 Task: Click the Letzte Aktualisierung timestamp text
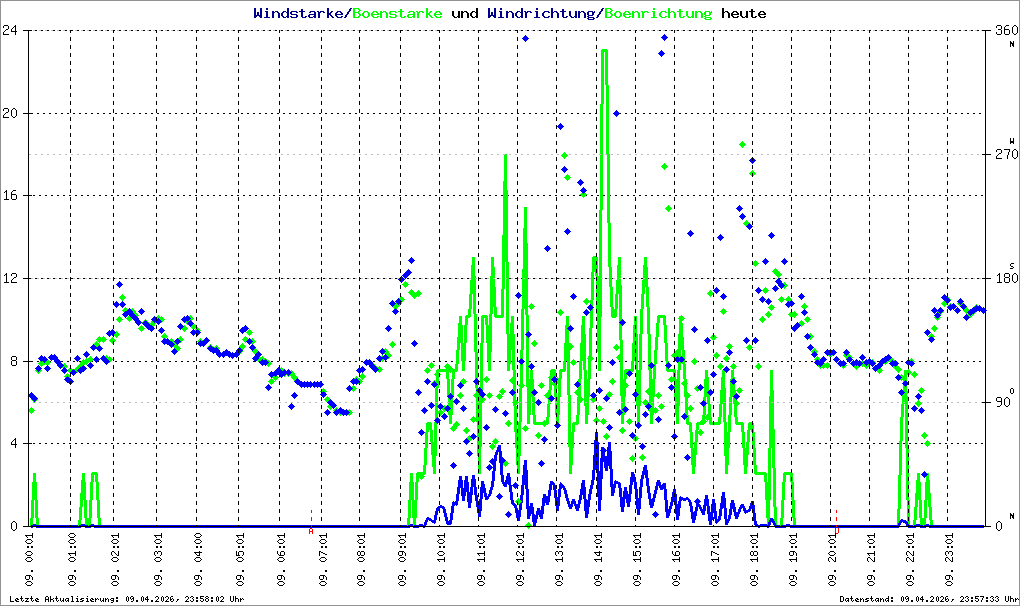click(126, 599)
